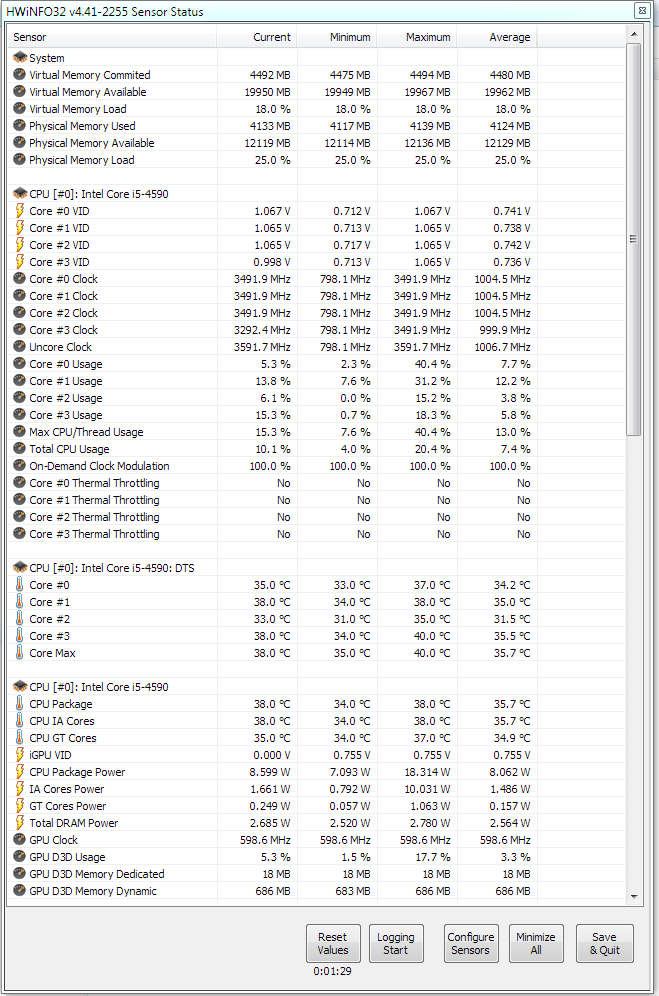Click the Virtual Memory Commited sensor icon
The image size is (659, 996).
click(x=20, y=75)
